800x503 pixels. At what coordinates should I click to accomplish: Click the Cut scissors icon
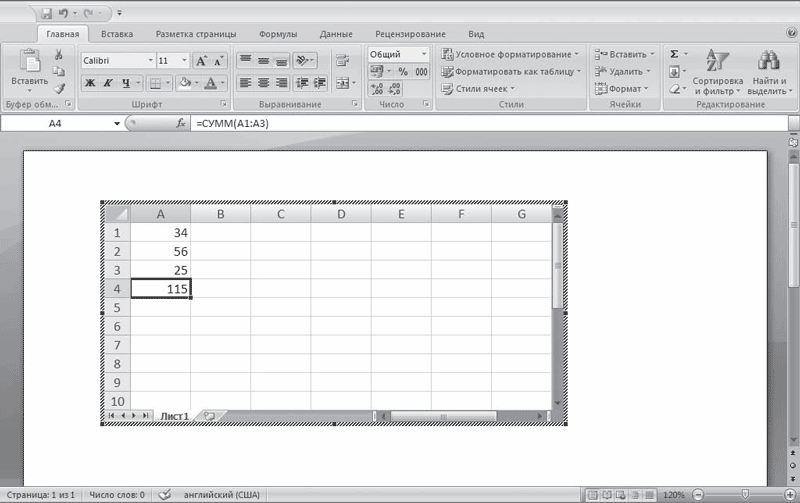click(x=59, y=54)
